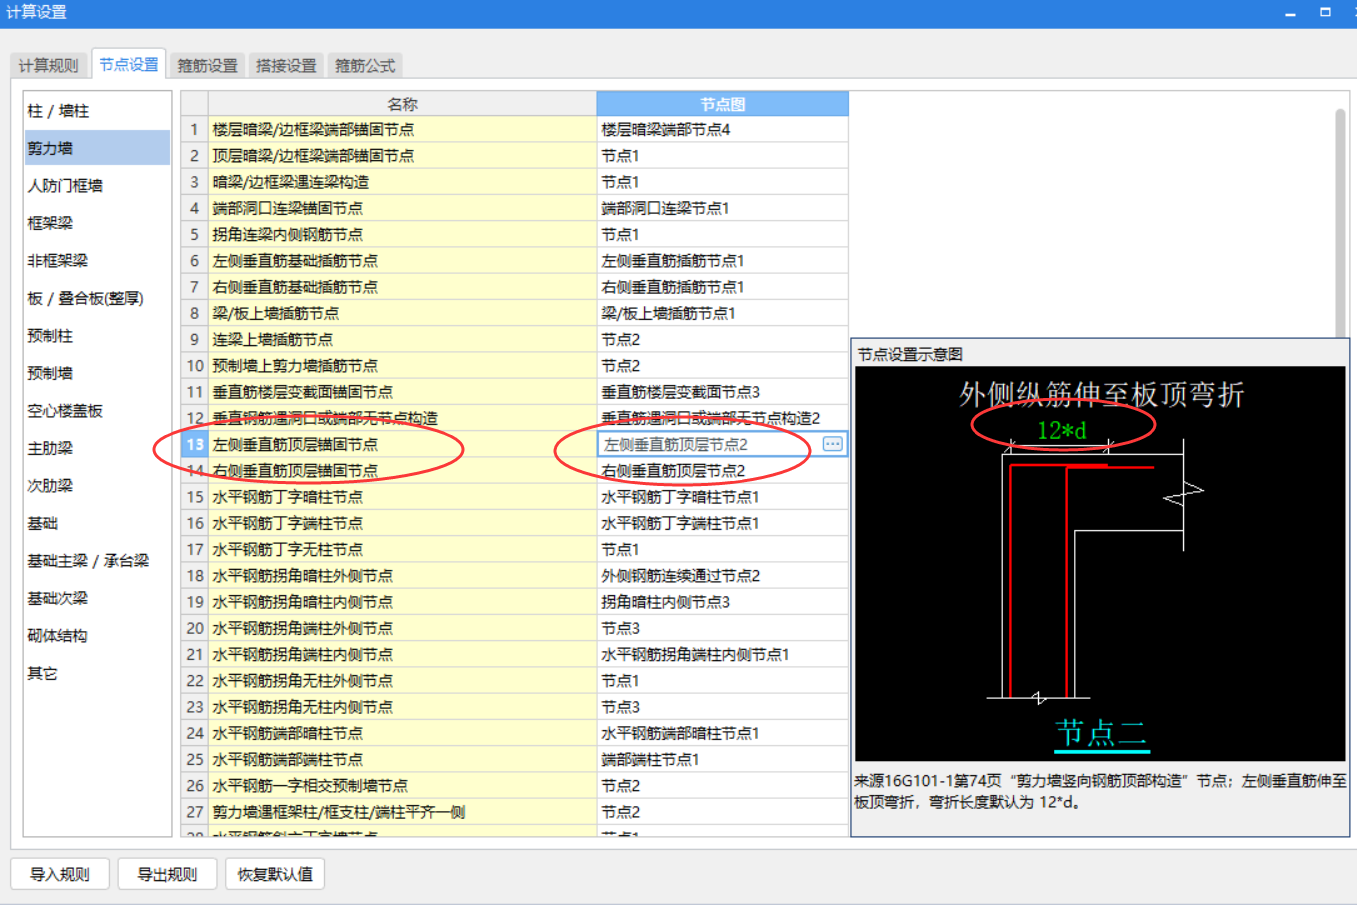Open the ellipsis button for 左侧垂直筋顶层节点2
The width and height of the screenshot is (1357, 905).
(833, 444)
